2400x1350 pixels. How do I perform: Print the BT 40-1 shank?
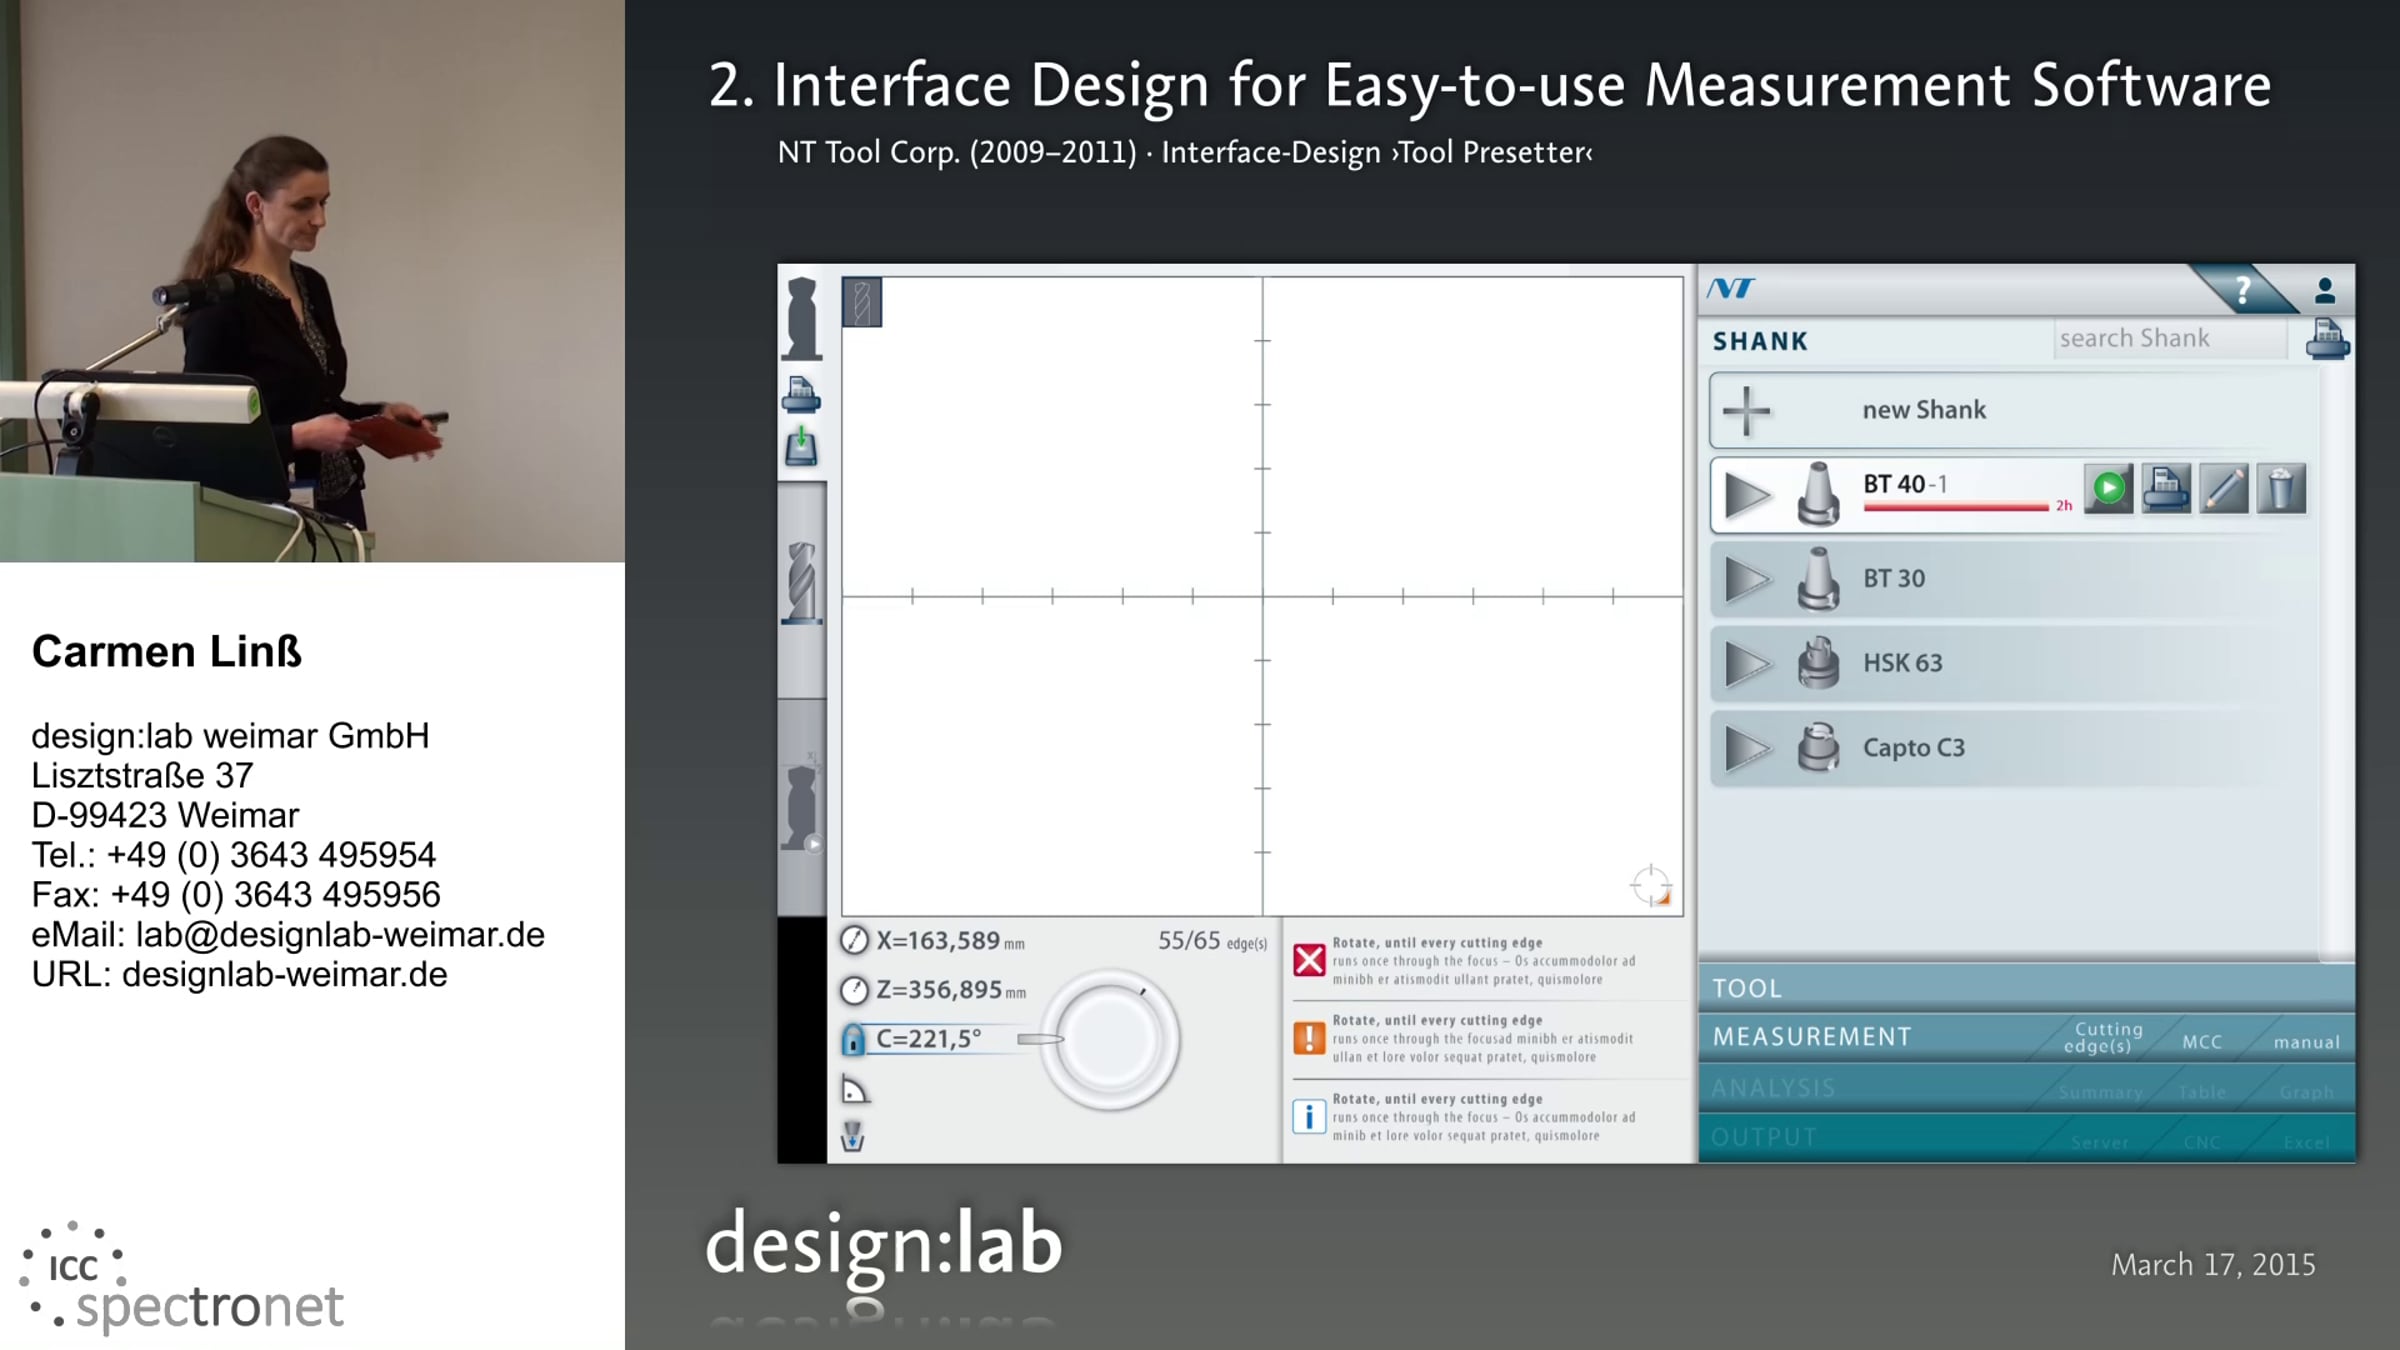[2166, 488]
